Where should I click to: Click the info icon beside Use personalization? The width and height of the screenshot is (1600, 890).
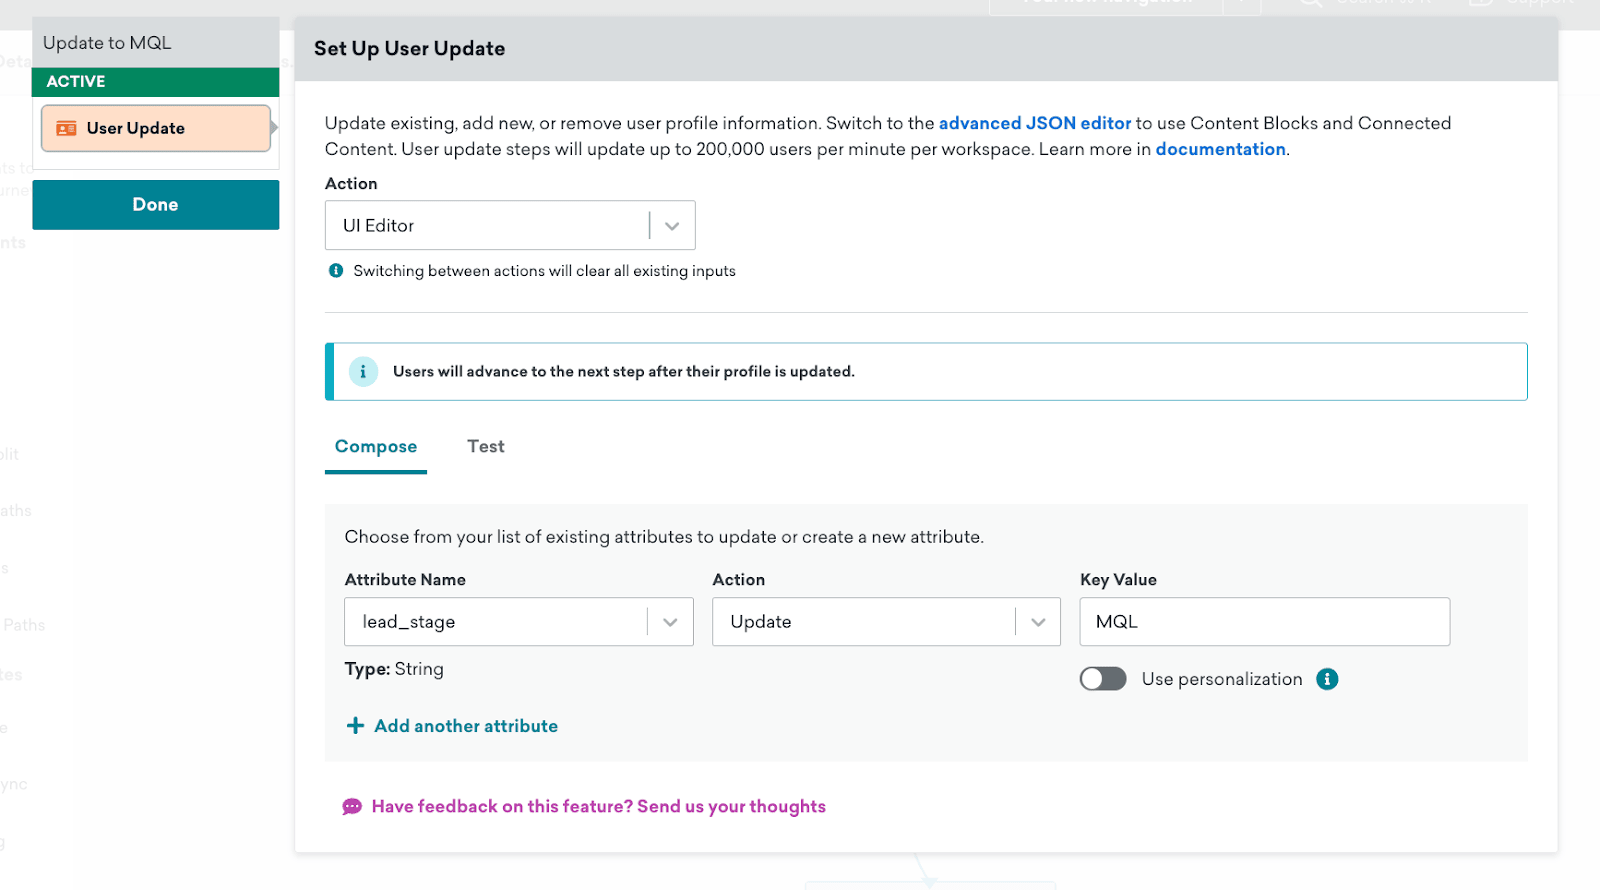[1327, 679]
